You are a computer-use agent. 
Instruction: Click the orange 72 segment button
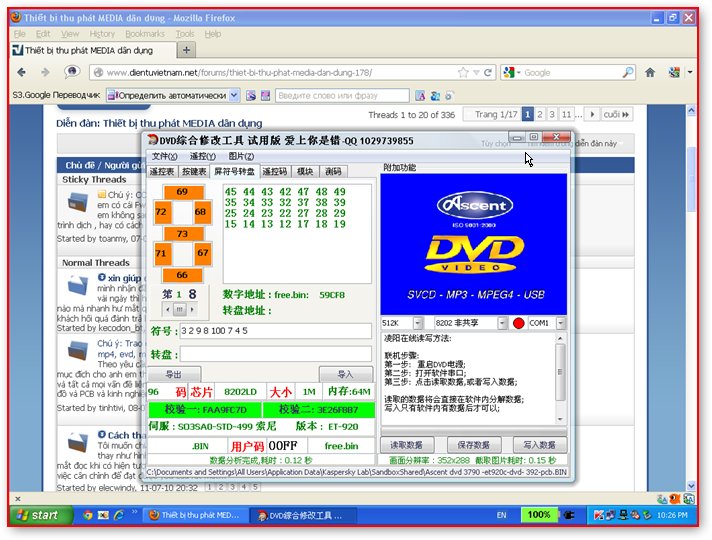162,212
